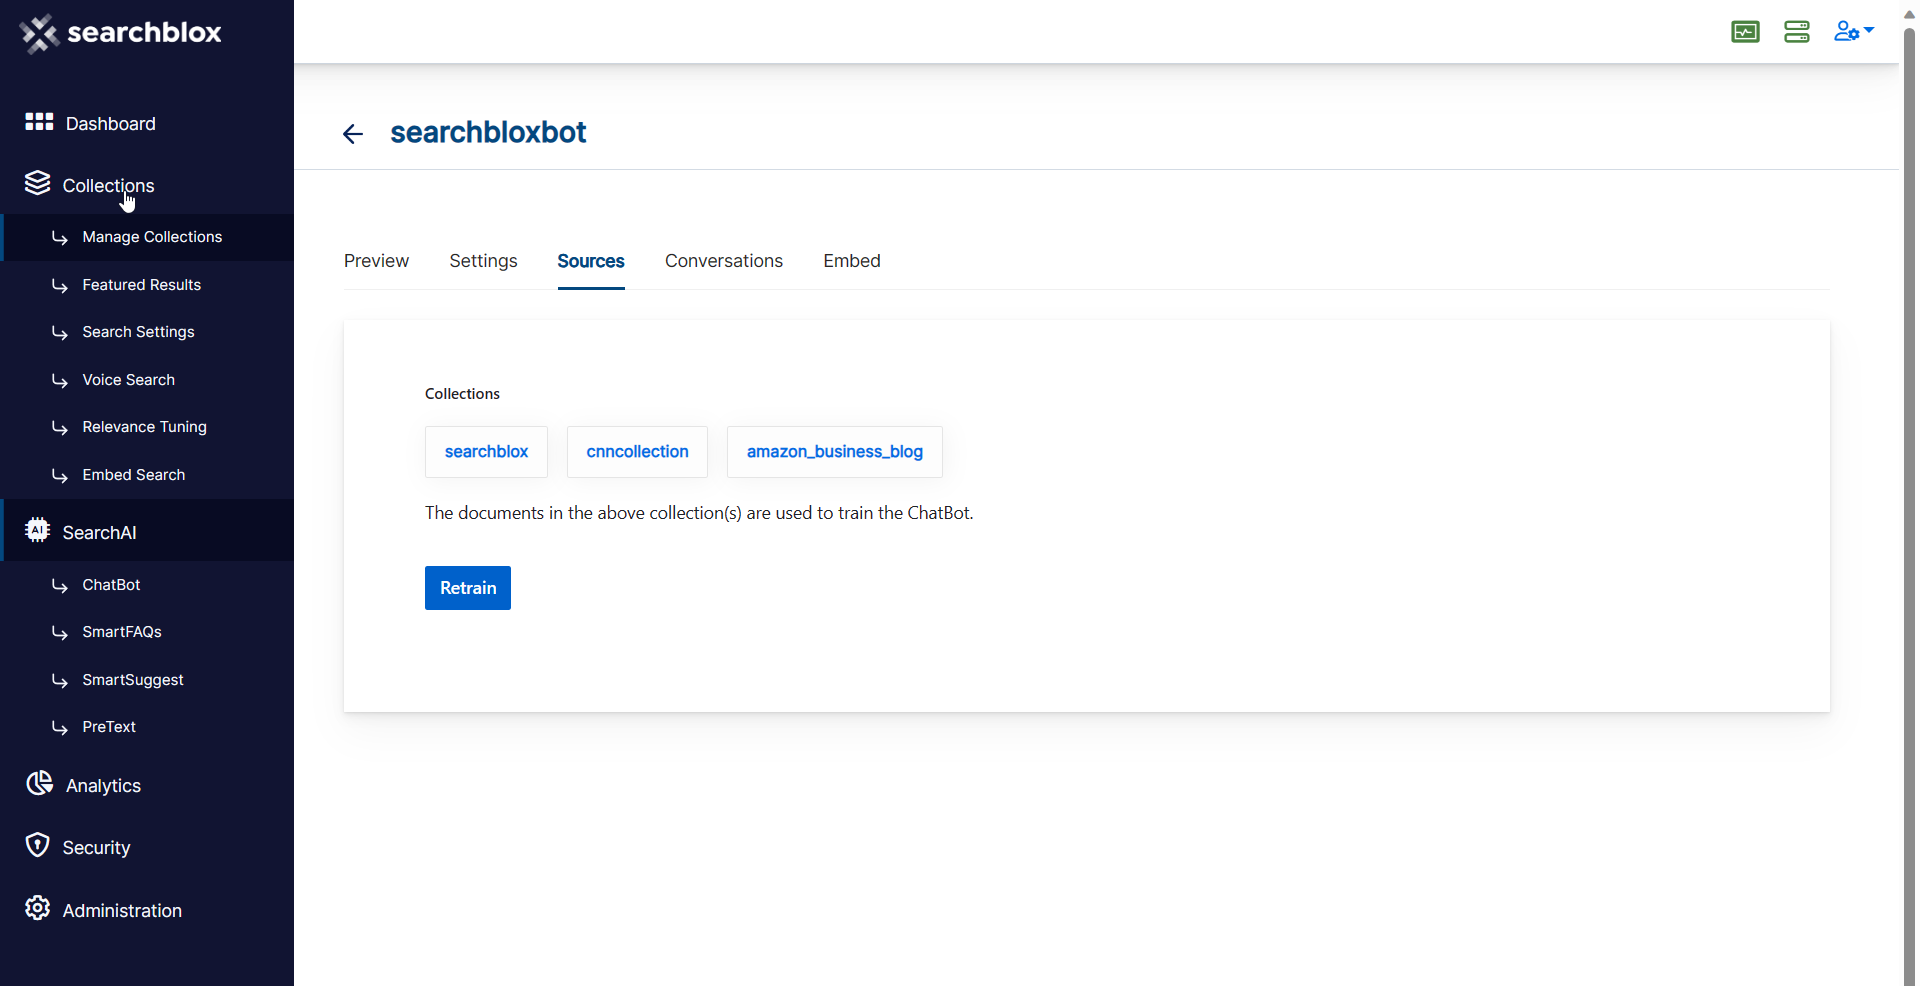Click the SearchAI chip icon
The width and height of the screenshot is (1920, 986).
[38, 530]
